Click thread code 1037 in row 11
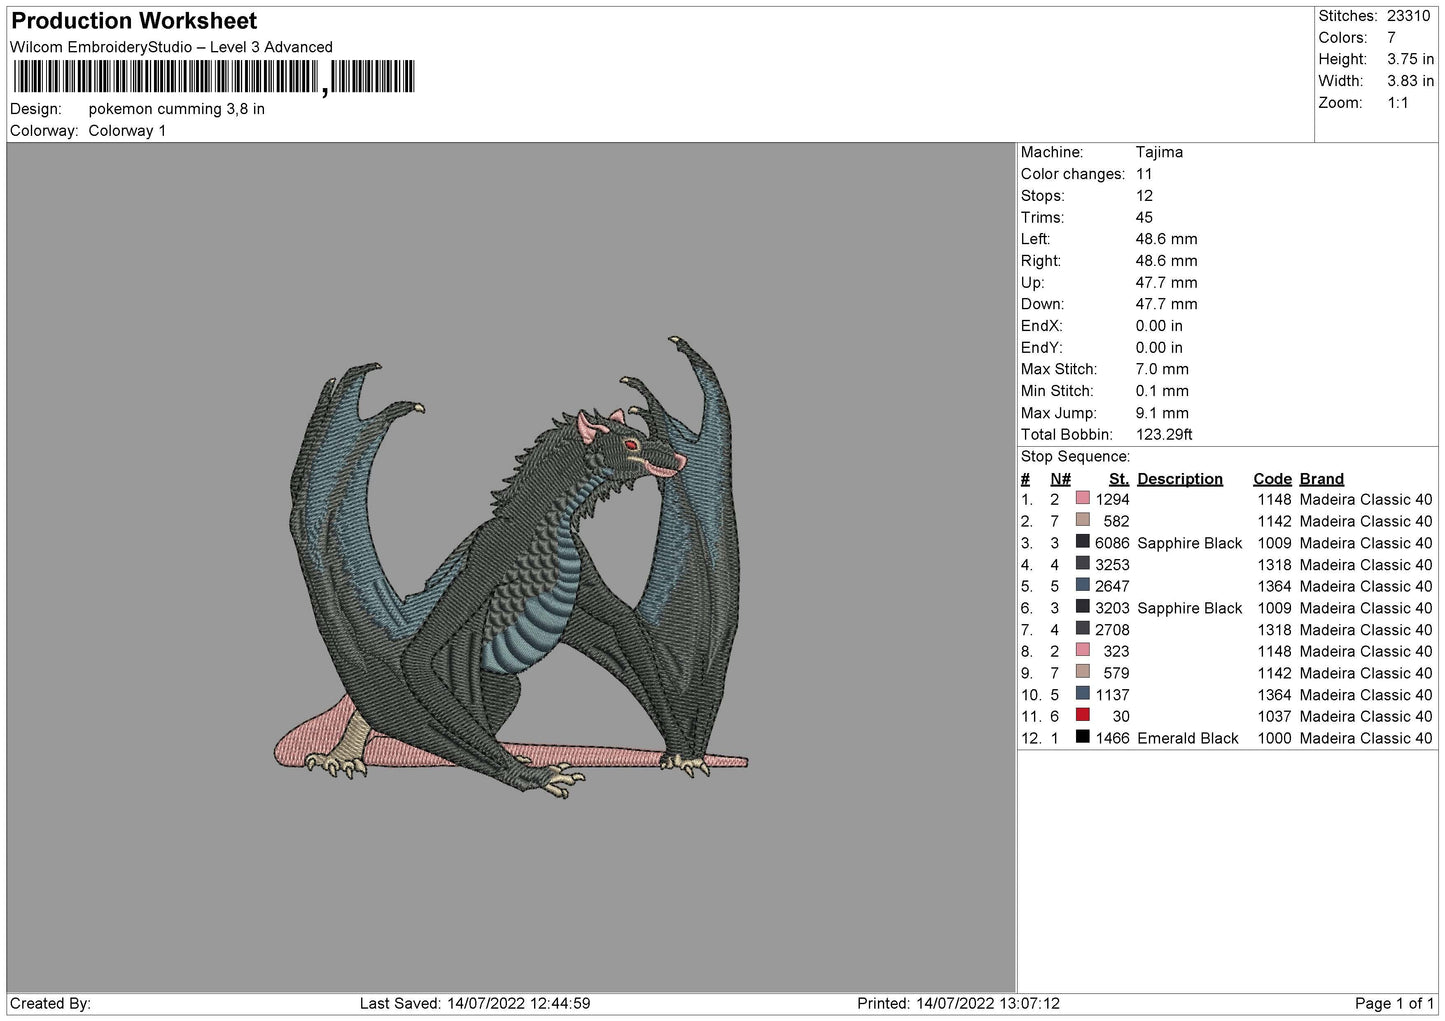This screenshot has height=1021, width=1445. 1274,716
